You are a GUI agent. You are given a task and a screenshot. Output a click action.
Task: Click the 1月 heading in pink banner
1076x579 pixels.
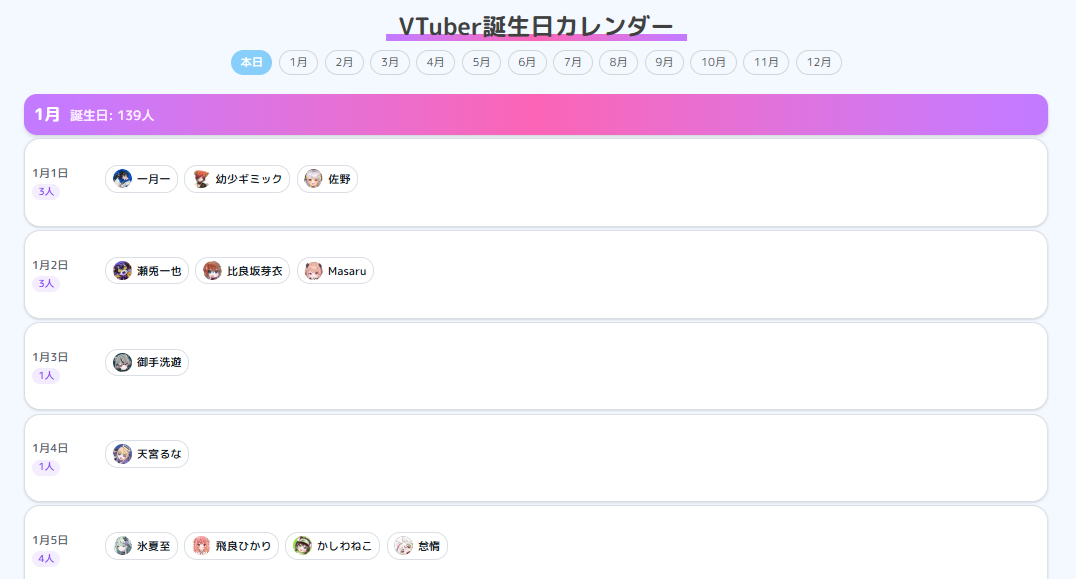[x=47, y=115]
